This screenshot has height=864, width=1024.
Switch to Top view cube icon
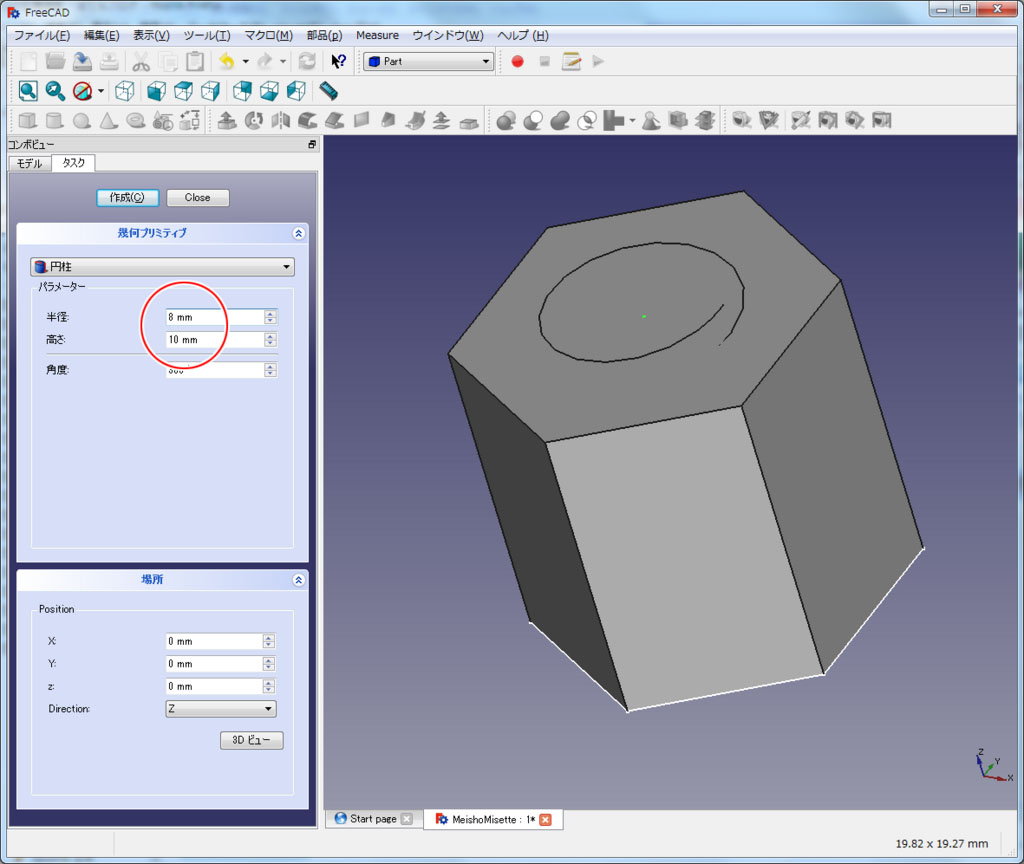(184, 91)
